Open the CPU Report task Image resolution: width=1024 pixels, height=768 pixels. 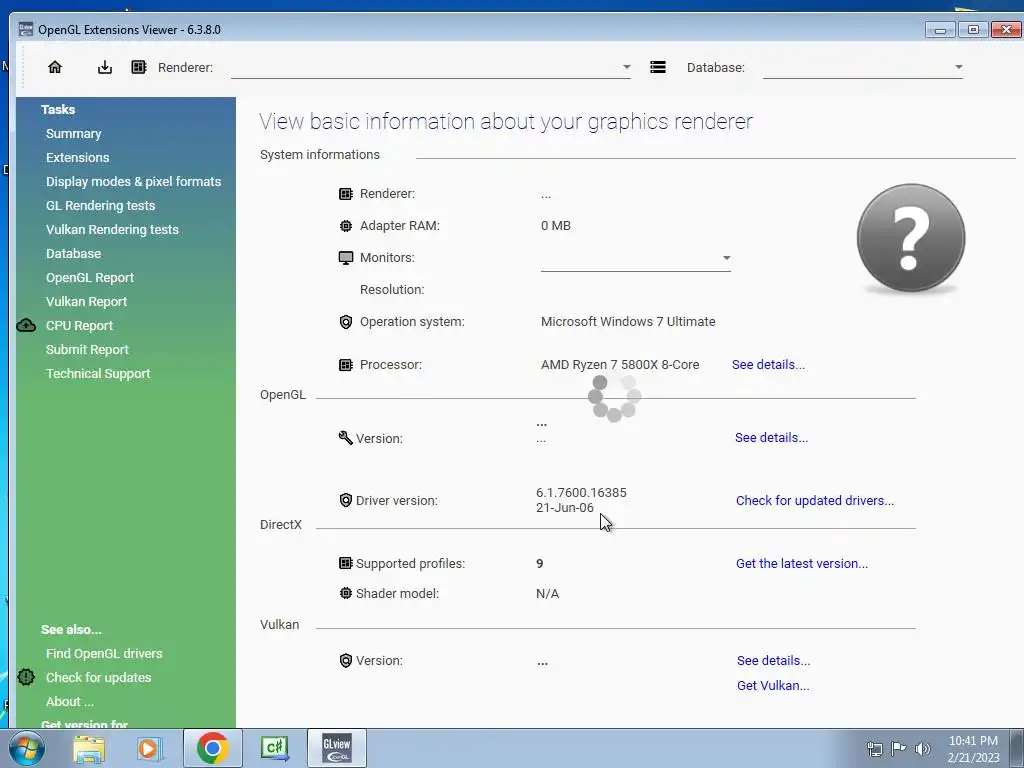click(x=80, y=325)
